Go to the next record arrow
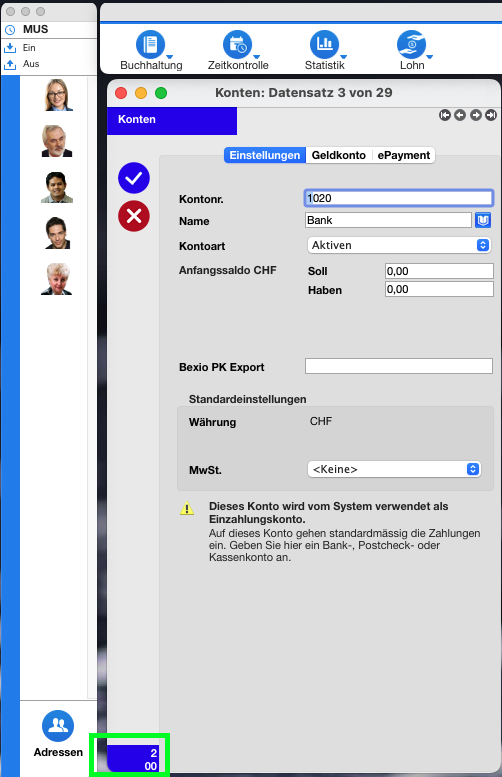502x777 pixels. click(476, 115)
